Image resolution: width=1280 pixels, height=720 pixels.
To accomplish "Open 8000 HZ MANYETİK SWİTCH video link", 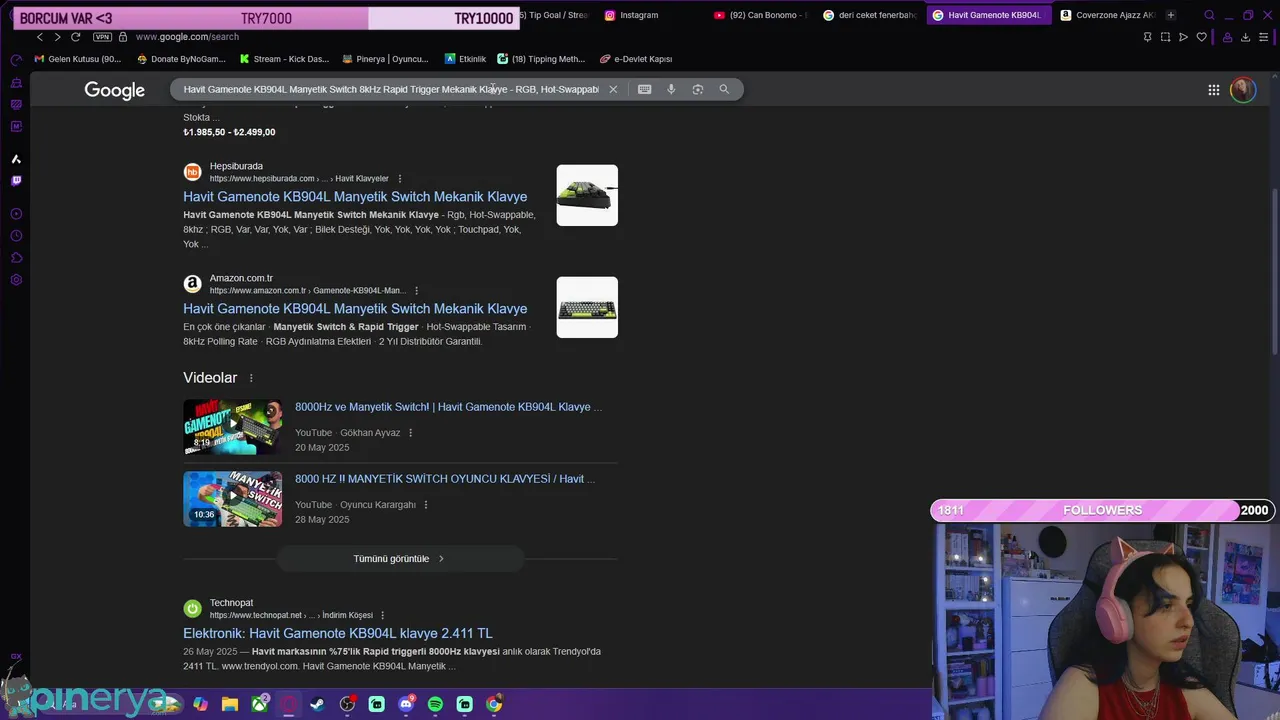I will click(445, 479).
